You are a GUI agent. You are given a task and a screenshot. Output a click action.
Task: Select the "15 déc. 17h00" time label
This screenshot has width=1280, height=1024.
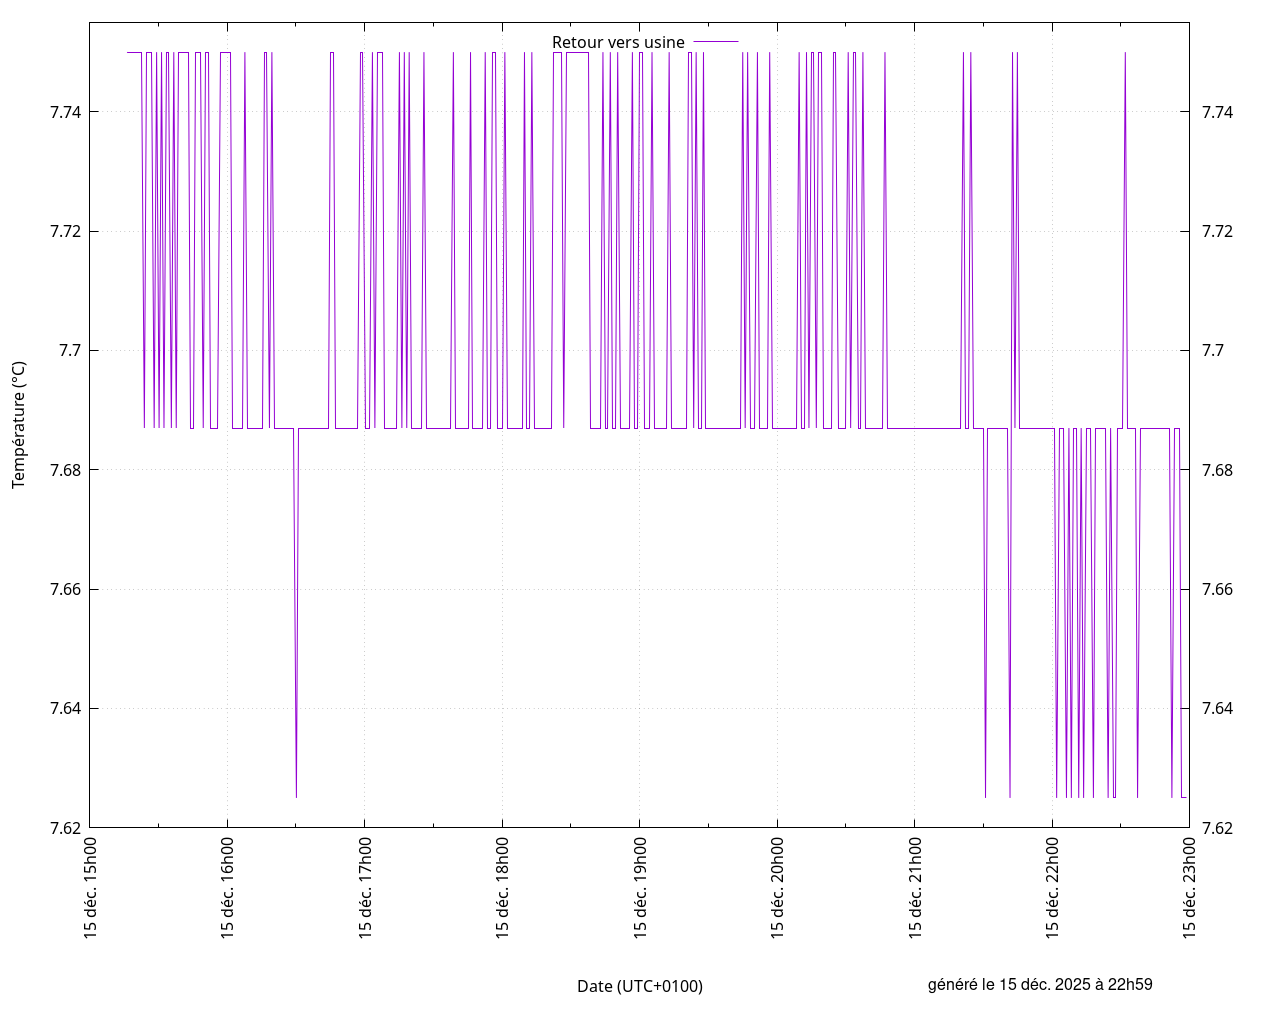point(365,887)
